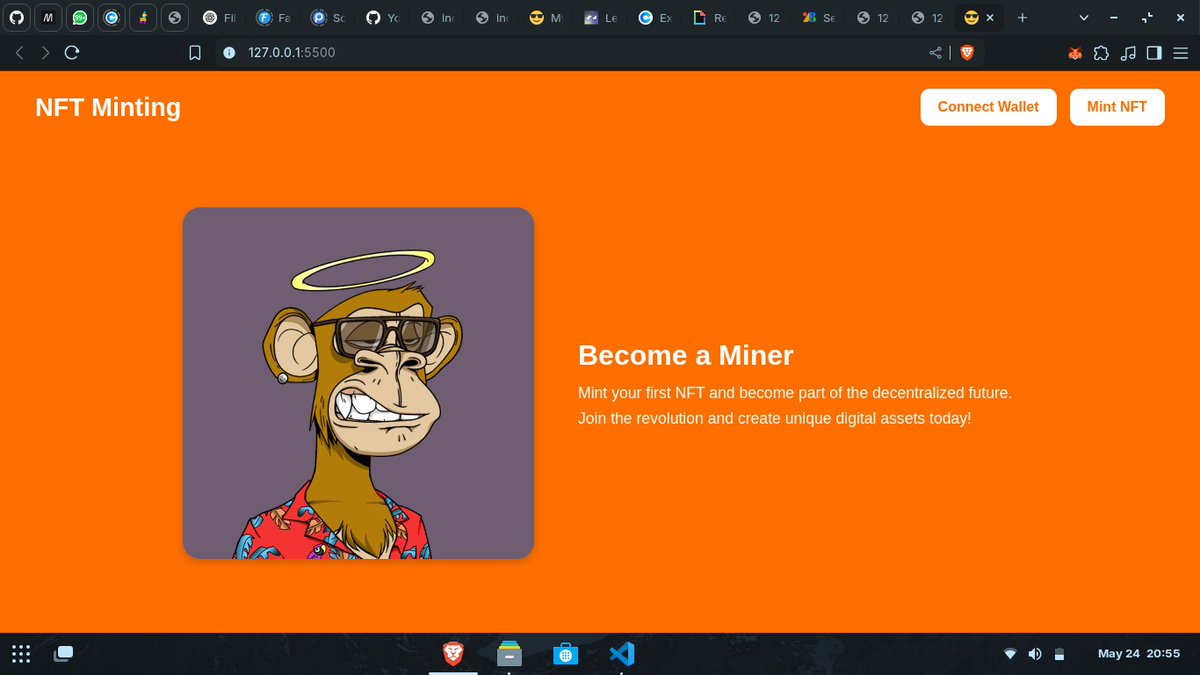Open the pinned globe icon tab
Screen dimensions: 1200x675
[175, 17]
